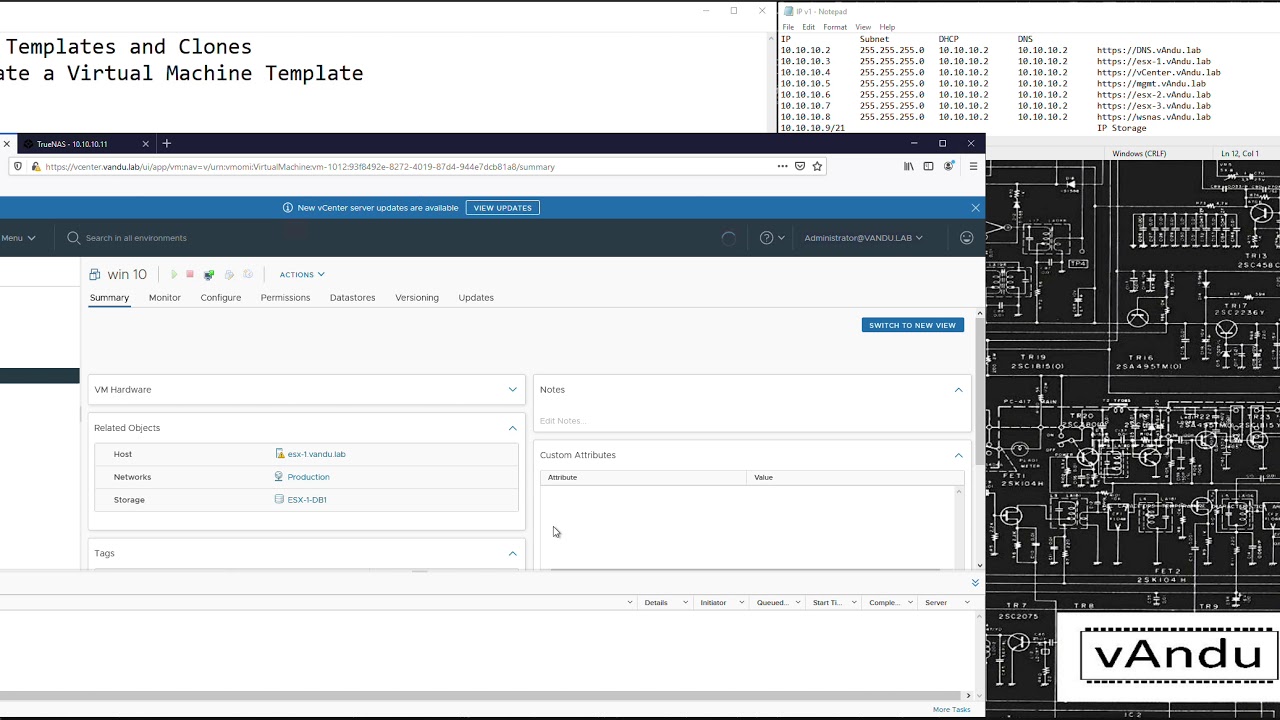Click the More Tasks link
Screen dimensions: 1280x720
951,710
